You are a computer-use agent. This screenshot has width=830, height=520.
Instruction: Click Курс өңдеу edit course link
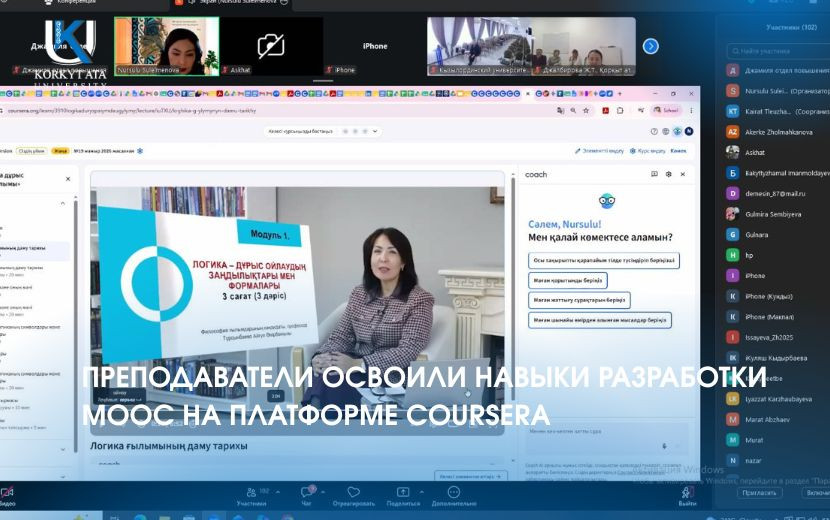tap(647, 151)
